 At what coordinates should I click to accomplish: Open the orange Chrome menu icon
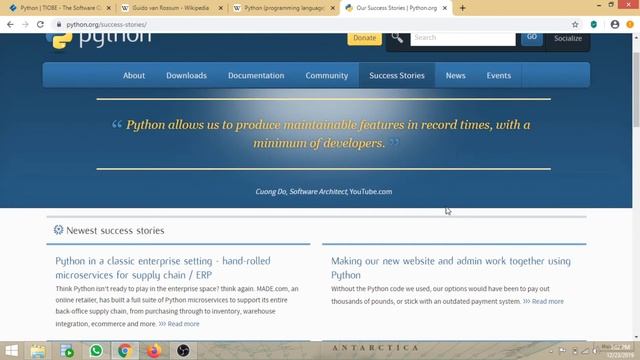point(630,24)
